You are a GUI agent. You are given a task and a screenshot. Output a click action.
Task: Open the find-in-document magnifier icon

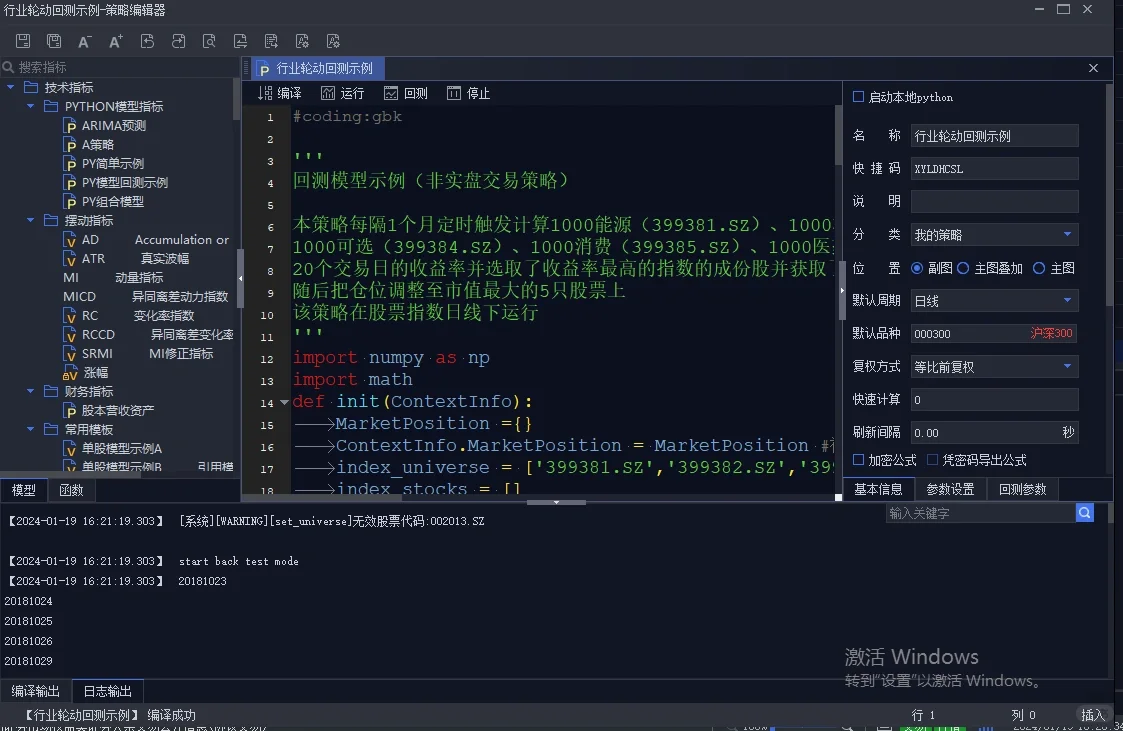pyautogui.click(x=209, y=41)
